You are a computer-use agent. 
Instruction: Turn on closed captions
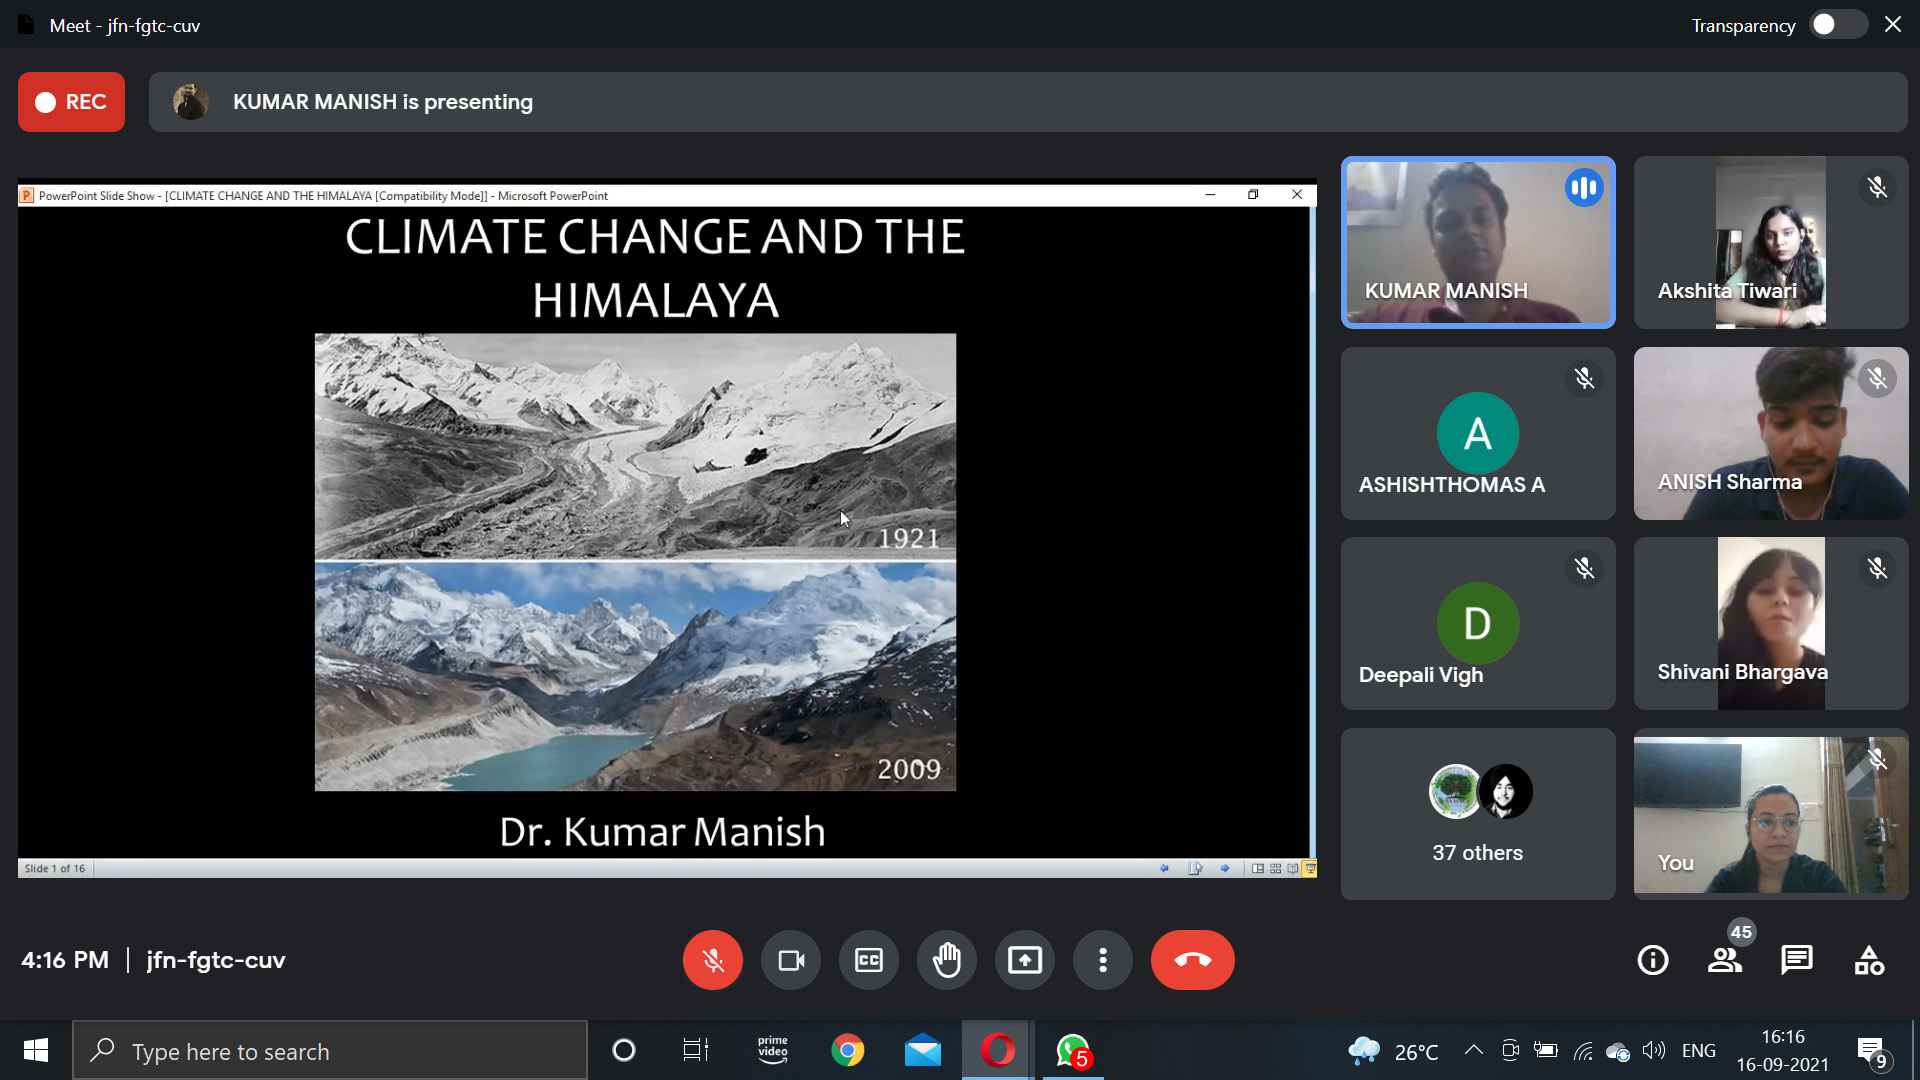click(x=868, y=961)
